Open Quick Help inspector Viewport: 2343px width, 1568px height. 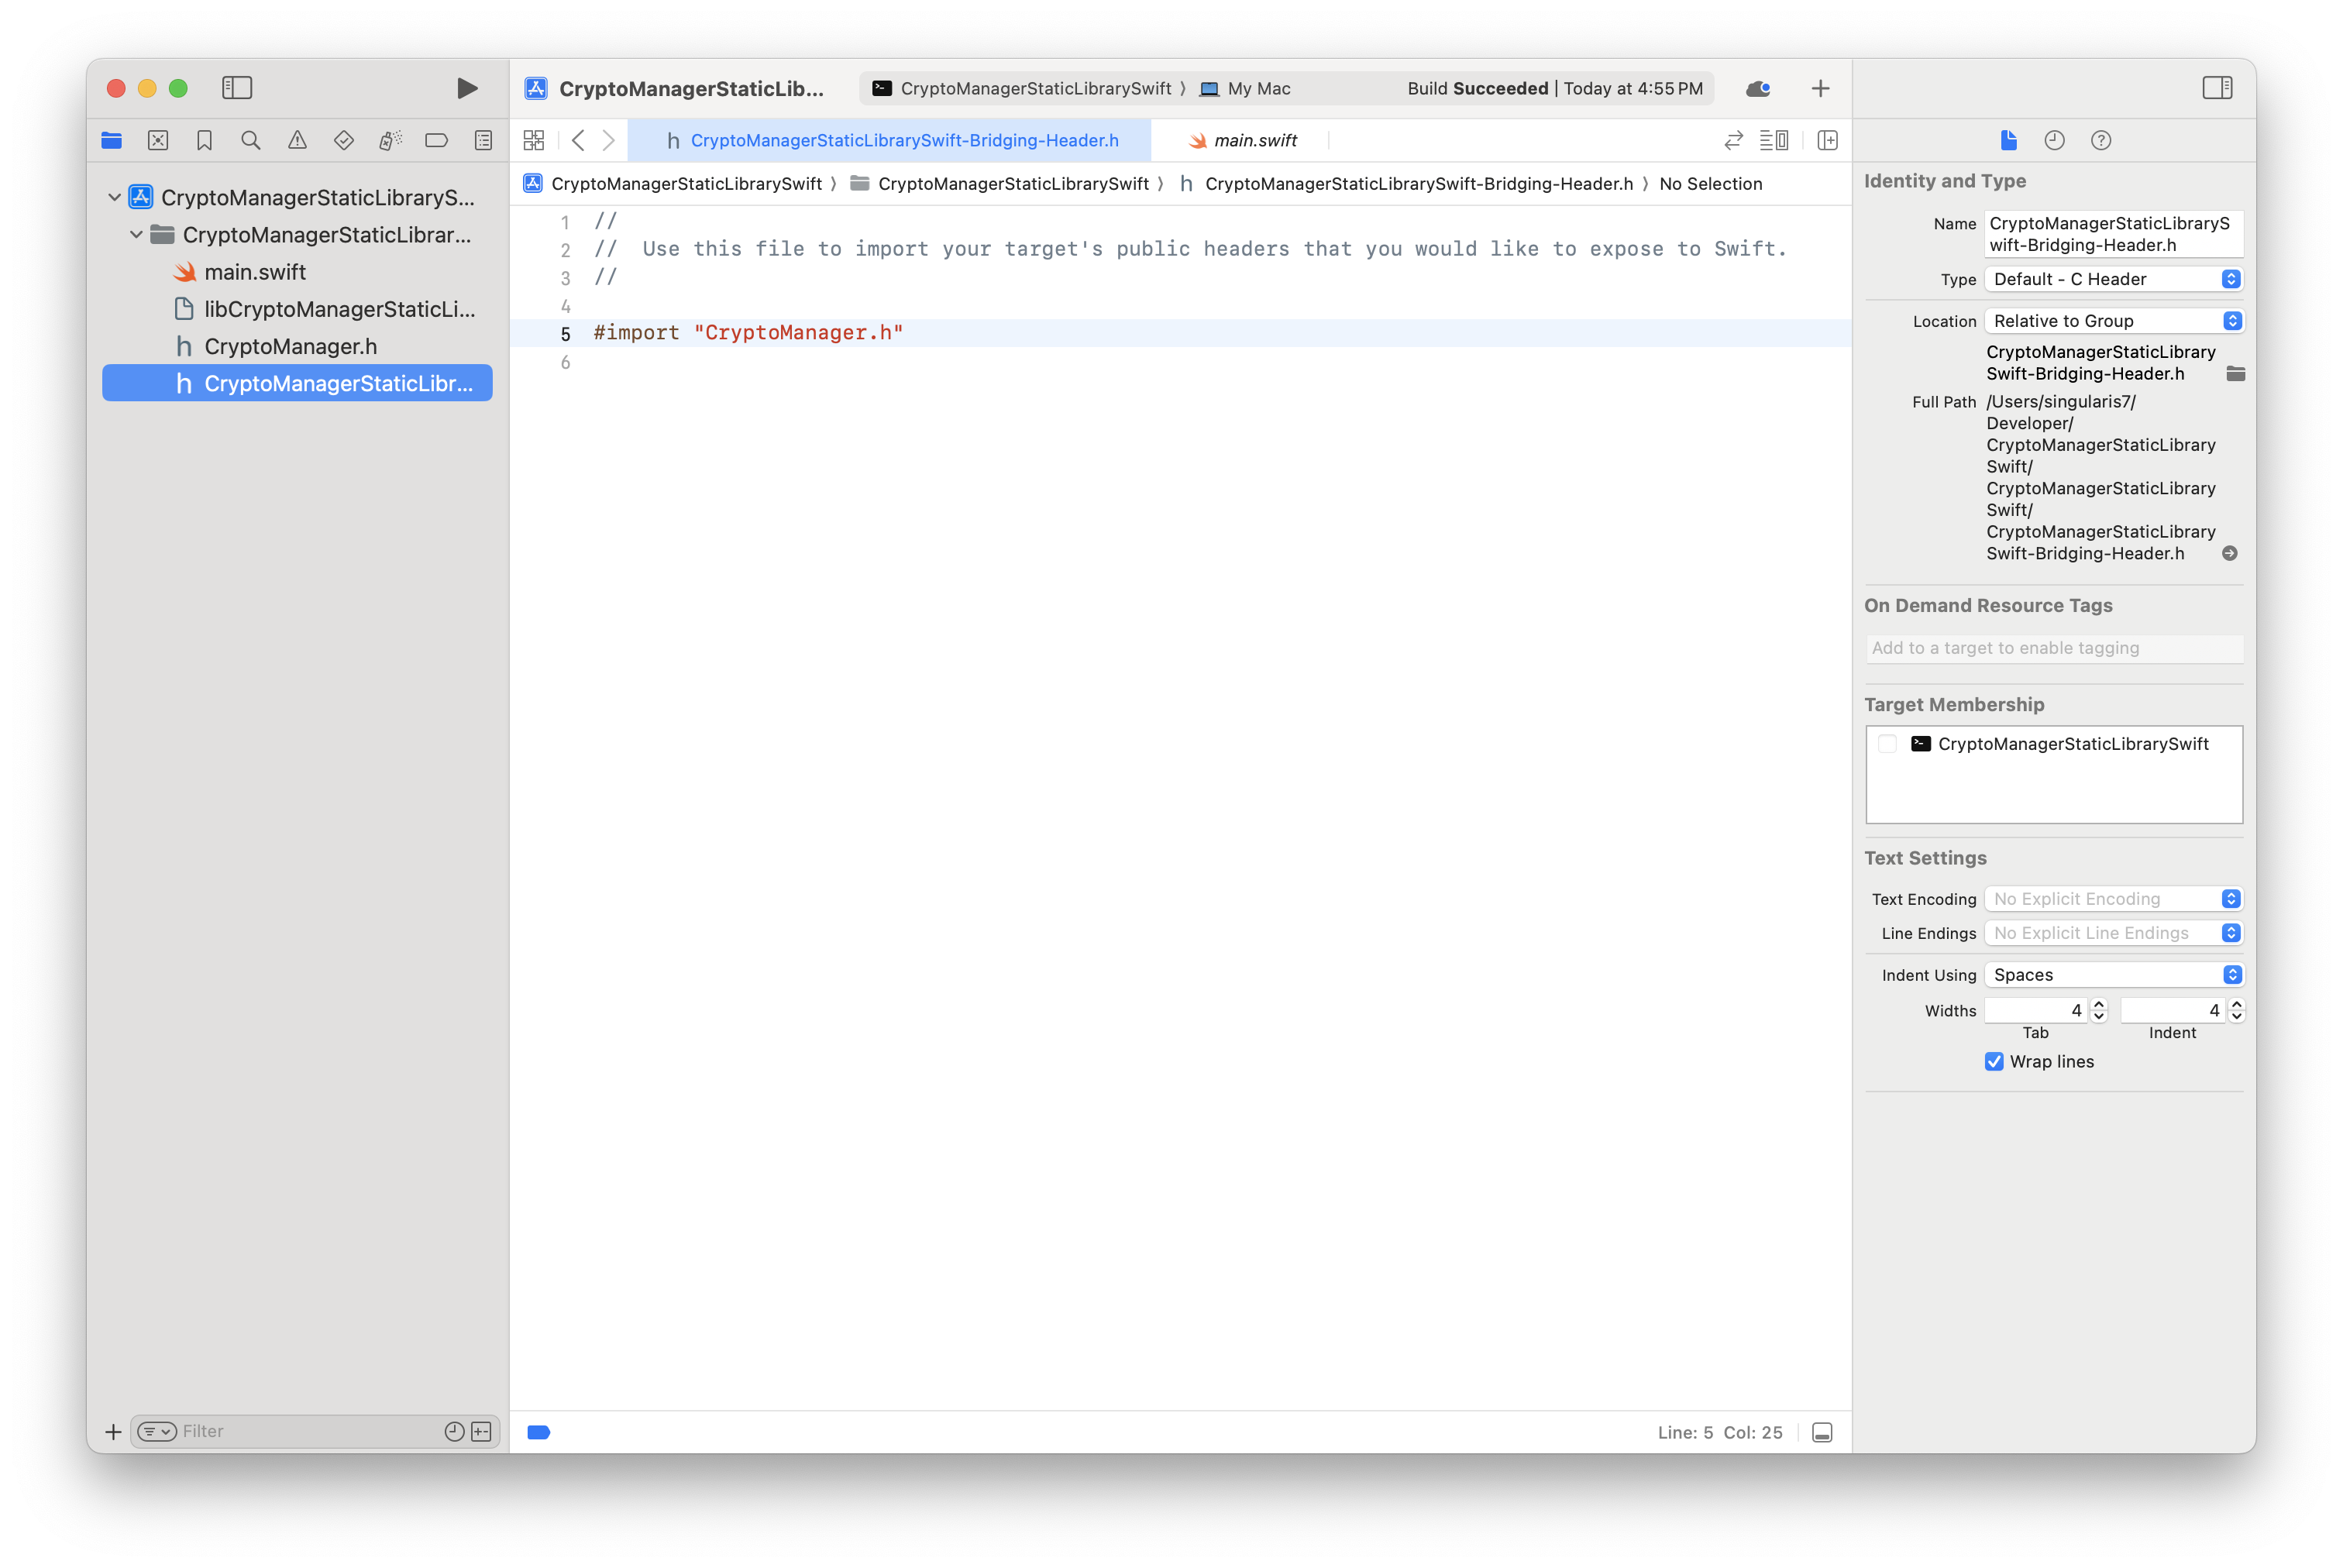click(2100, 141)
